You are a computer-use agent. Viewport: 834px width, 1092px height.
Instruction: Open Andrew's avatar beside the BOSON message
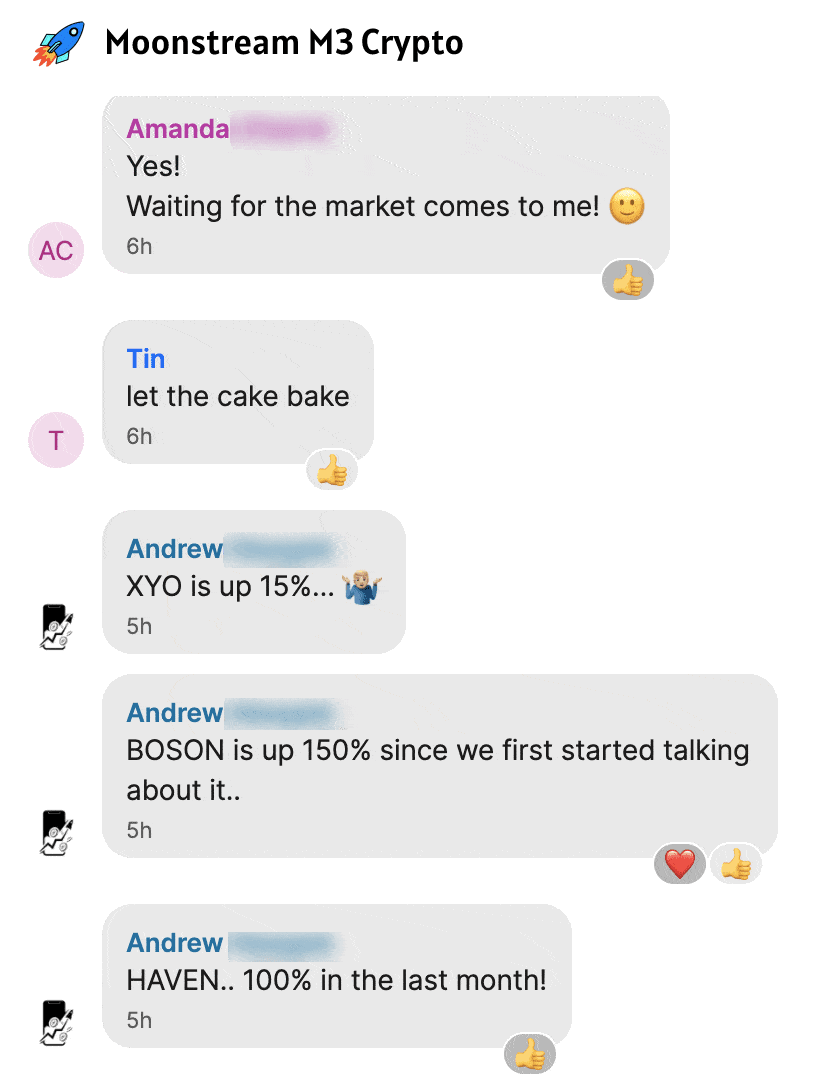pyautogui.click(x=56, y=832)
